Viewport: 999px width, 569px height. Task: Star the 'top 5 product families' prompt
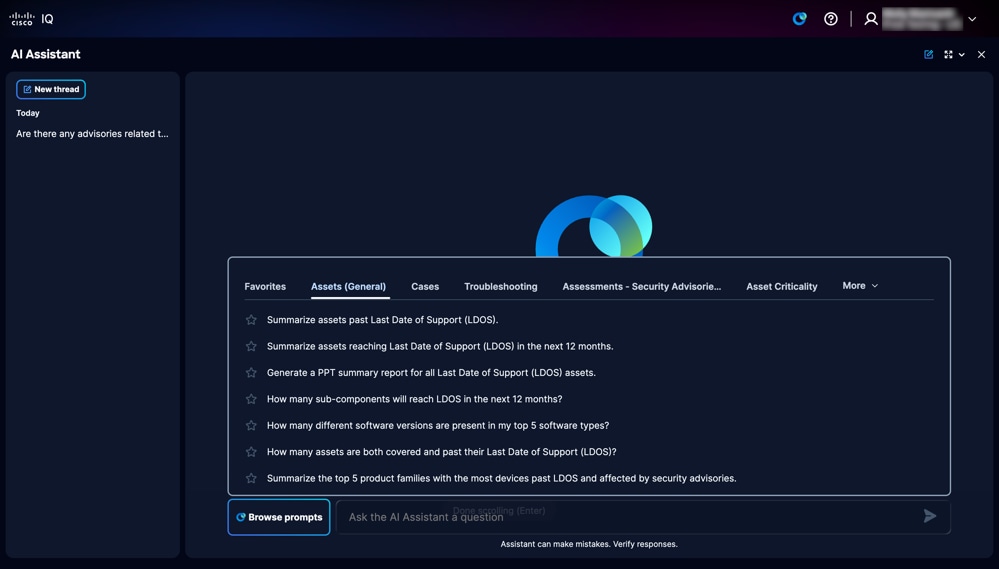click(x=251, y=479)
